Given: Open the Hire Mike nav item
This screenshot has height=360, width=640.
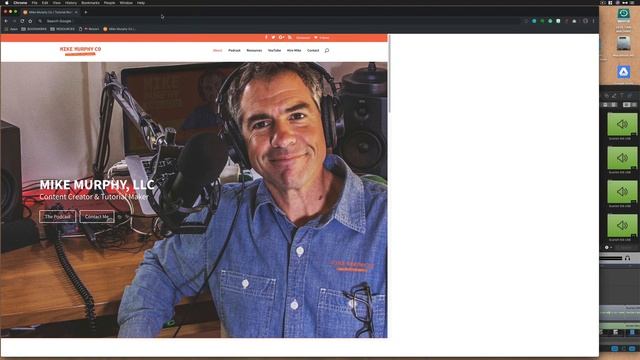Looking at the screenshot, I should [294, 50].
